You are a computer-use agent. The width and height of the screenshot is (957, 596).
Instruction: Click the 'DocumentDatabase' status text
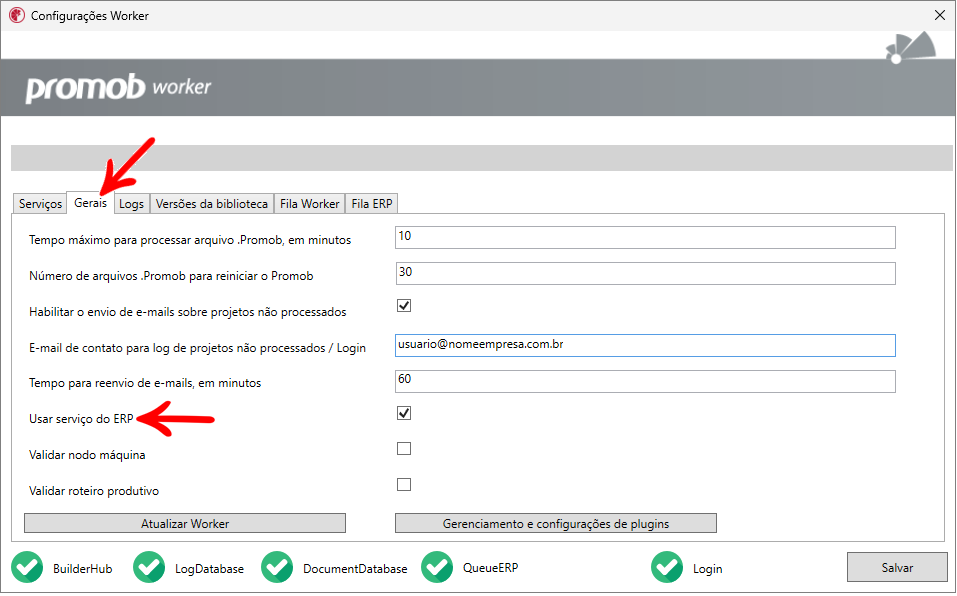[355, 569]
